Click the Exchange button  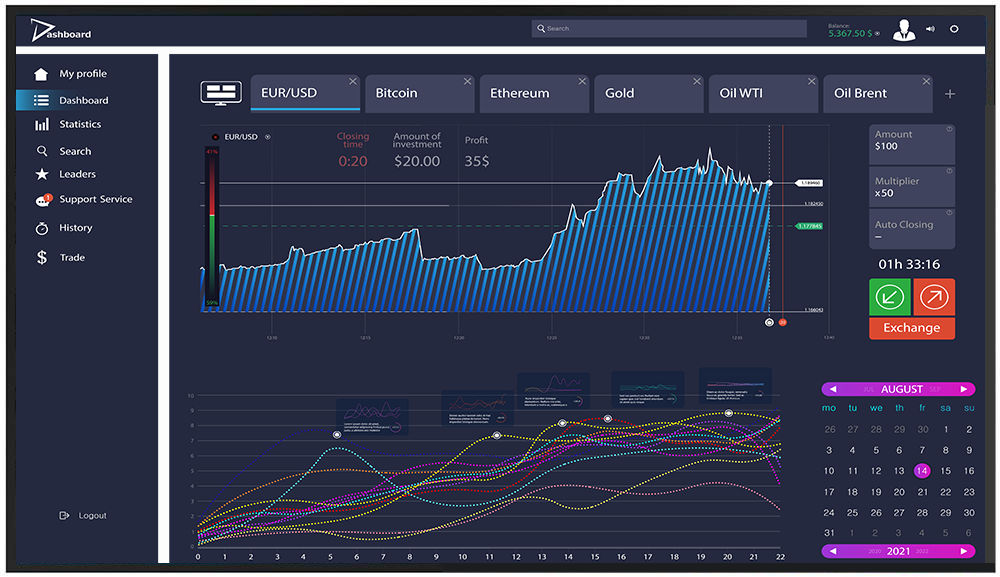pyautogui.click(x=911, y=328)
